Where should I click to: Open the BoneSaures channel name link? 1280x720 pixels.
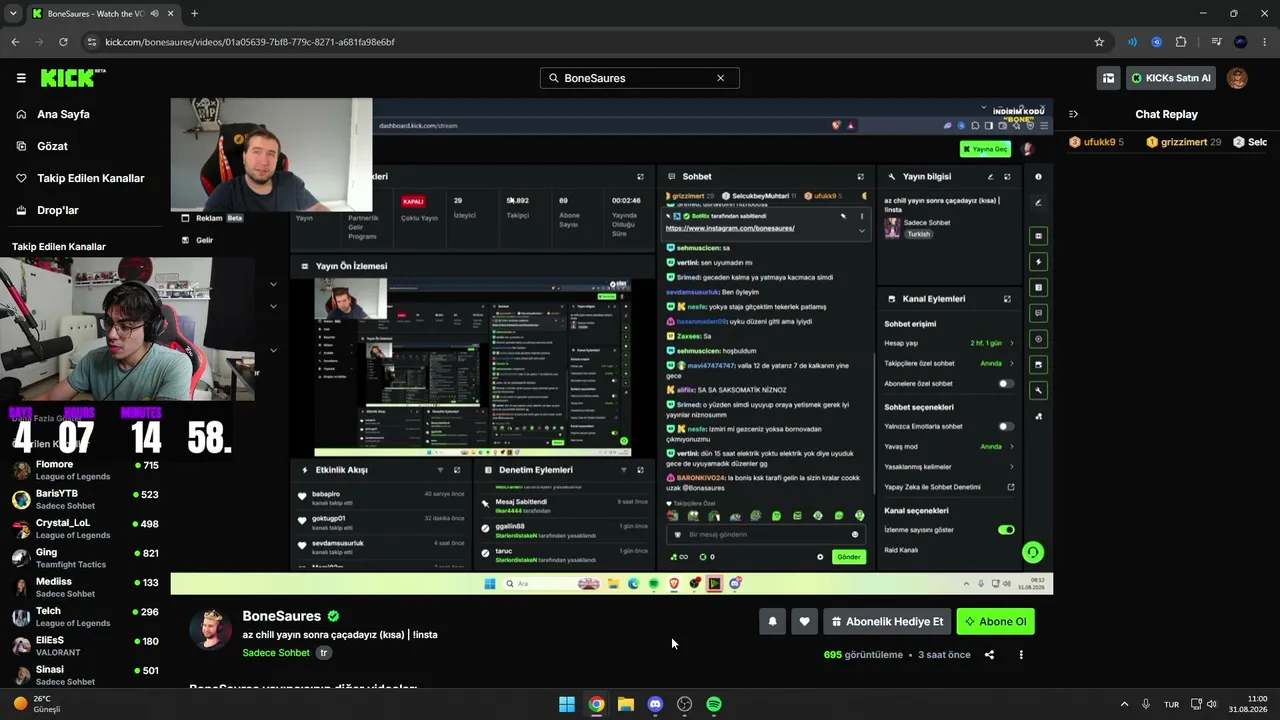point(282,616)
